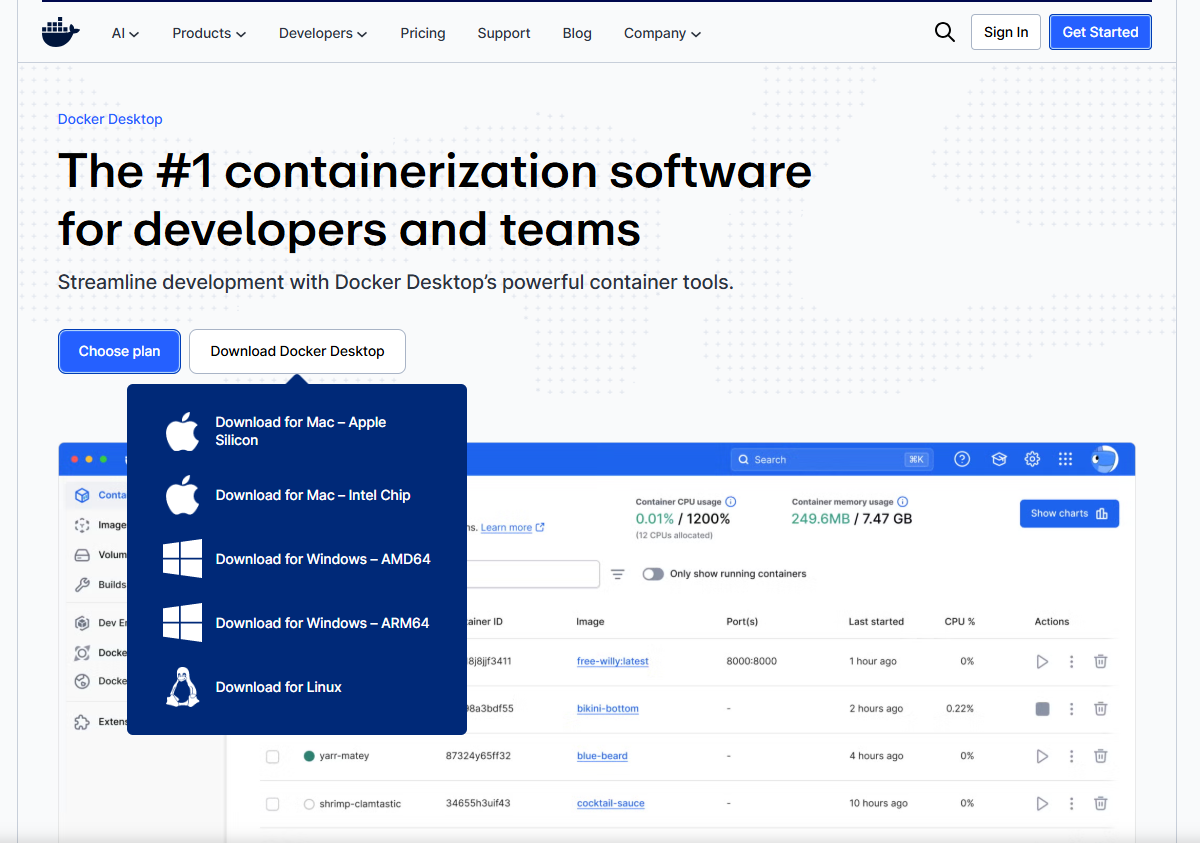Click the Download Docker Desktop button

[x=297, y=351]
